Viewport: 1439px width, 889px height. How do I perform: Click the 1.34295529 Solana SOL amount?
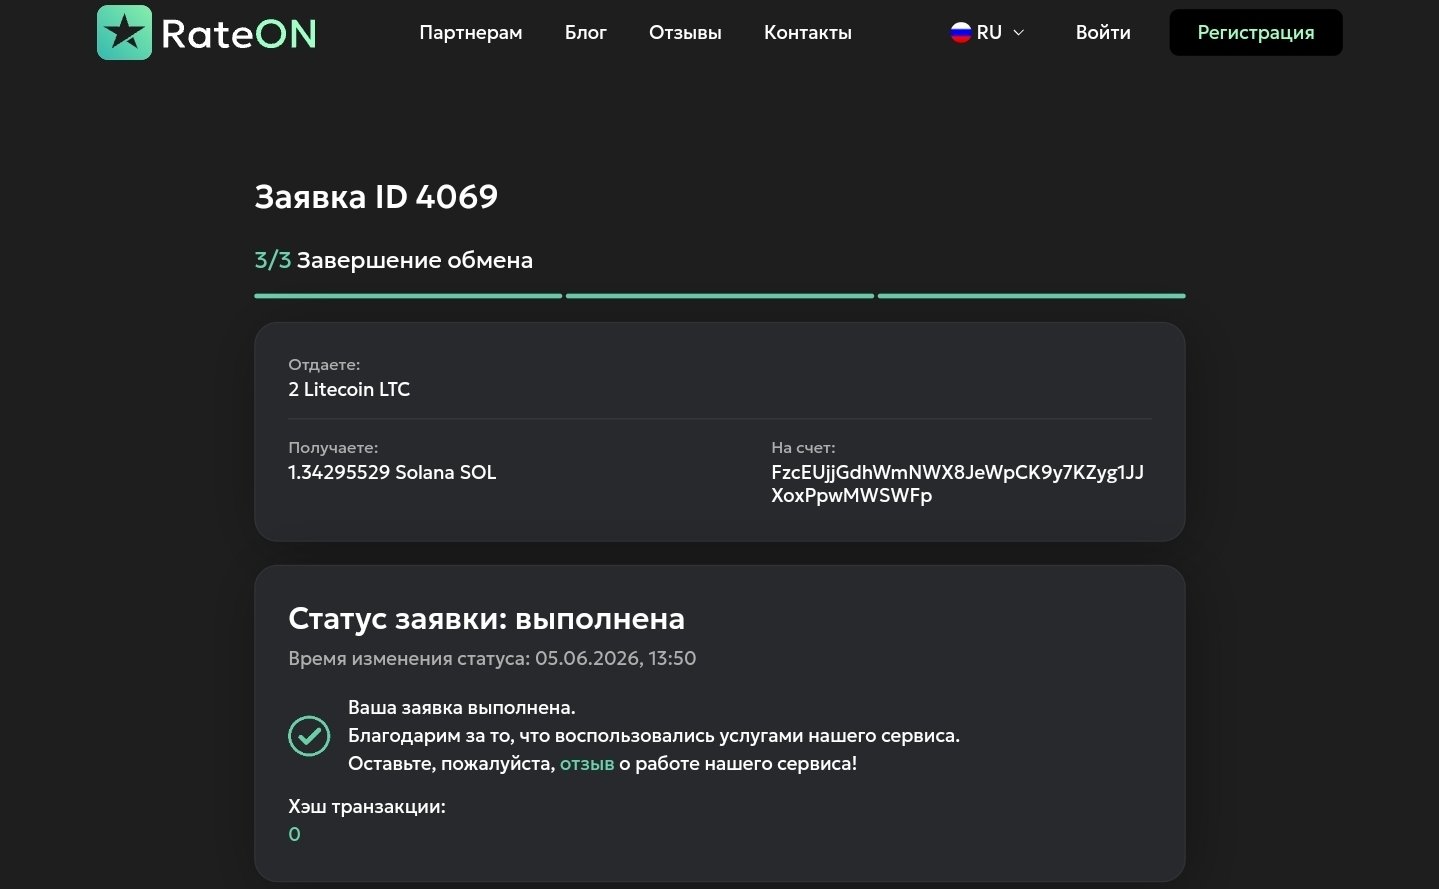(x=392, y=472)
